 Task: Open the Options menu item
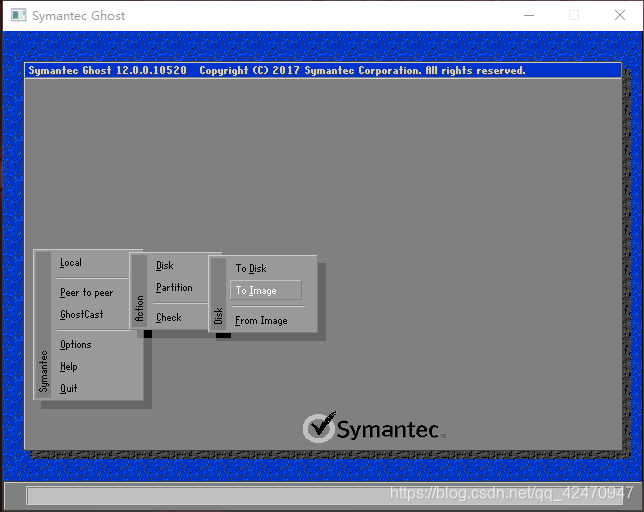(x=76, y=344)
